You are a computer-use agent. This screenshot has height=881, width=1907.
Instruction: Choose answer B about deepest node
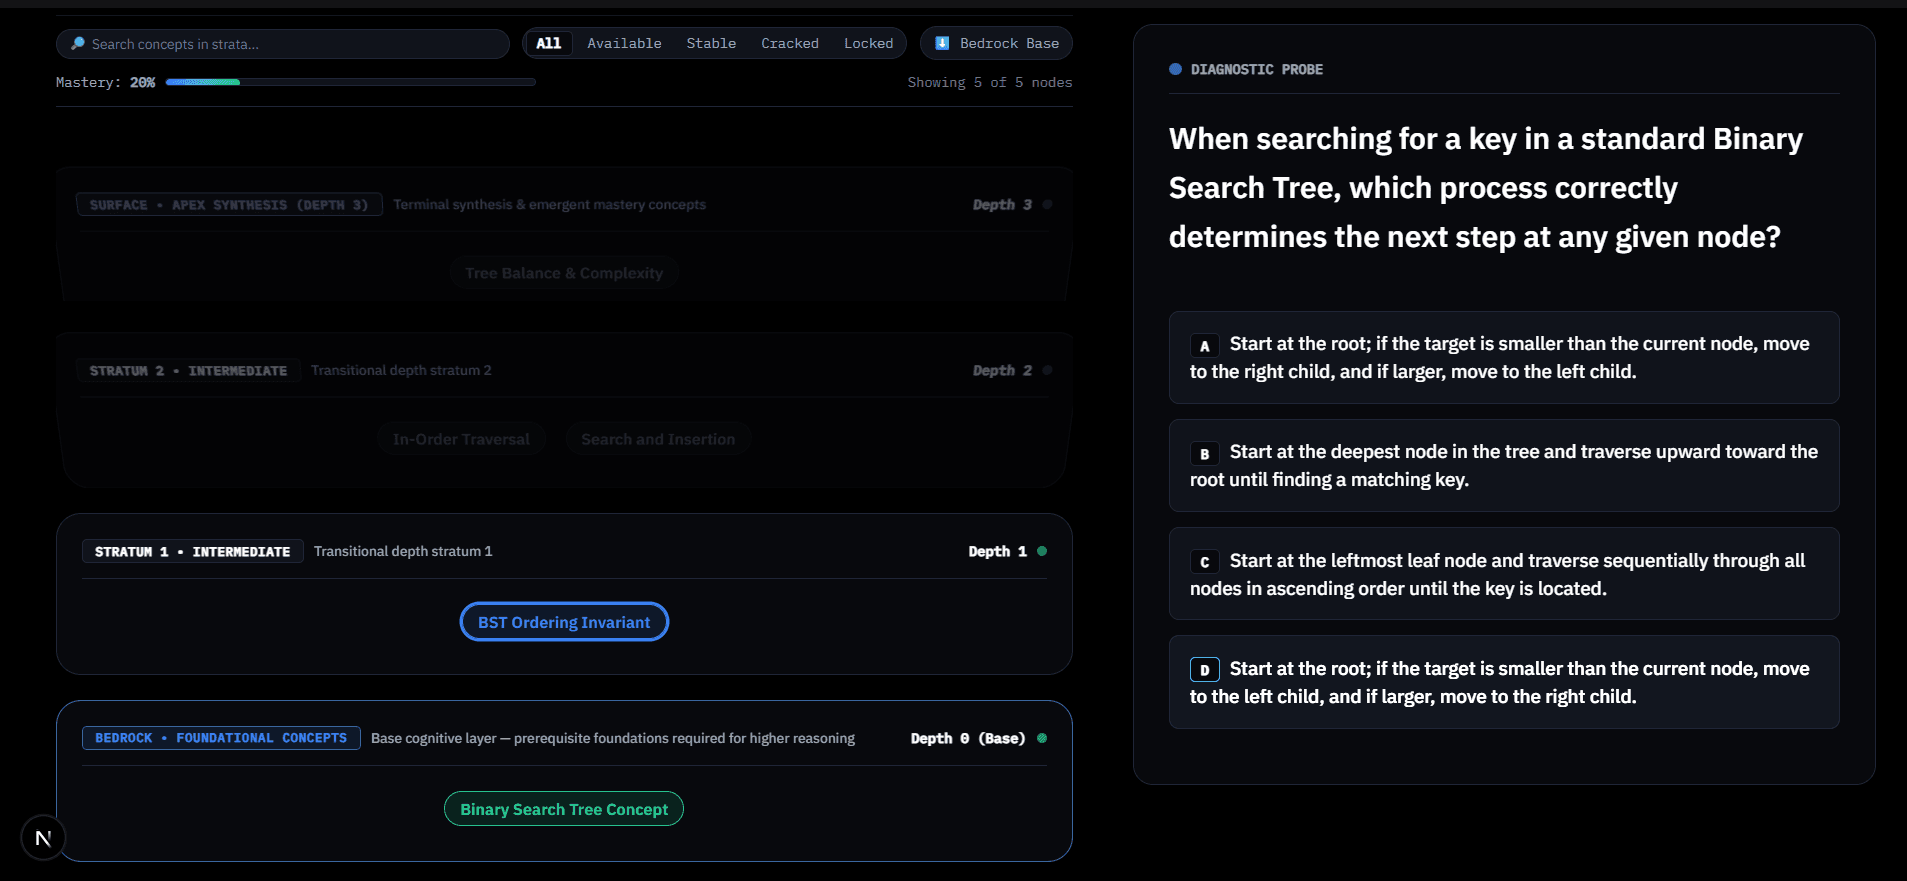1504,465
